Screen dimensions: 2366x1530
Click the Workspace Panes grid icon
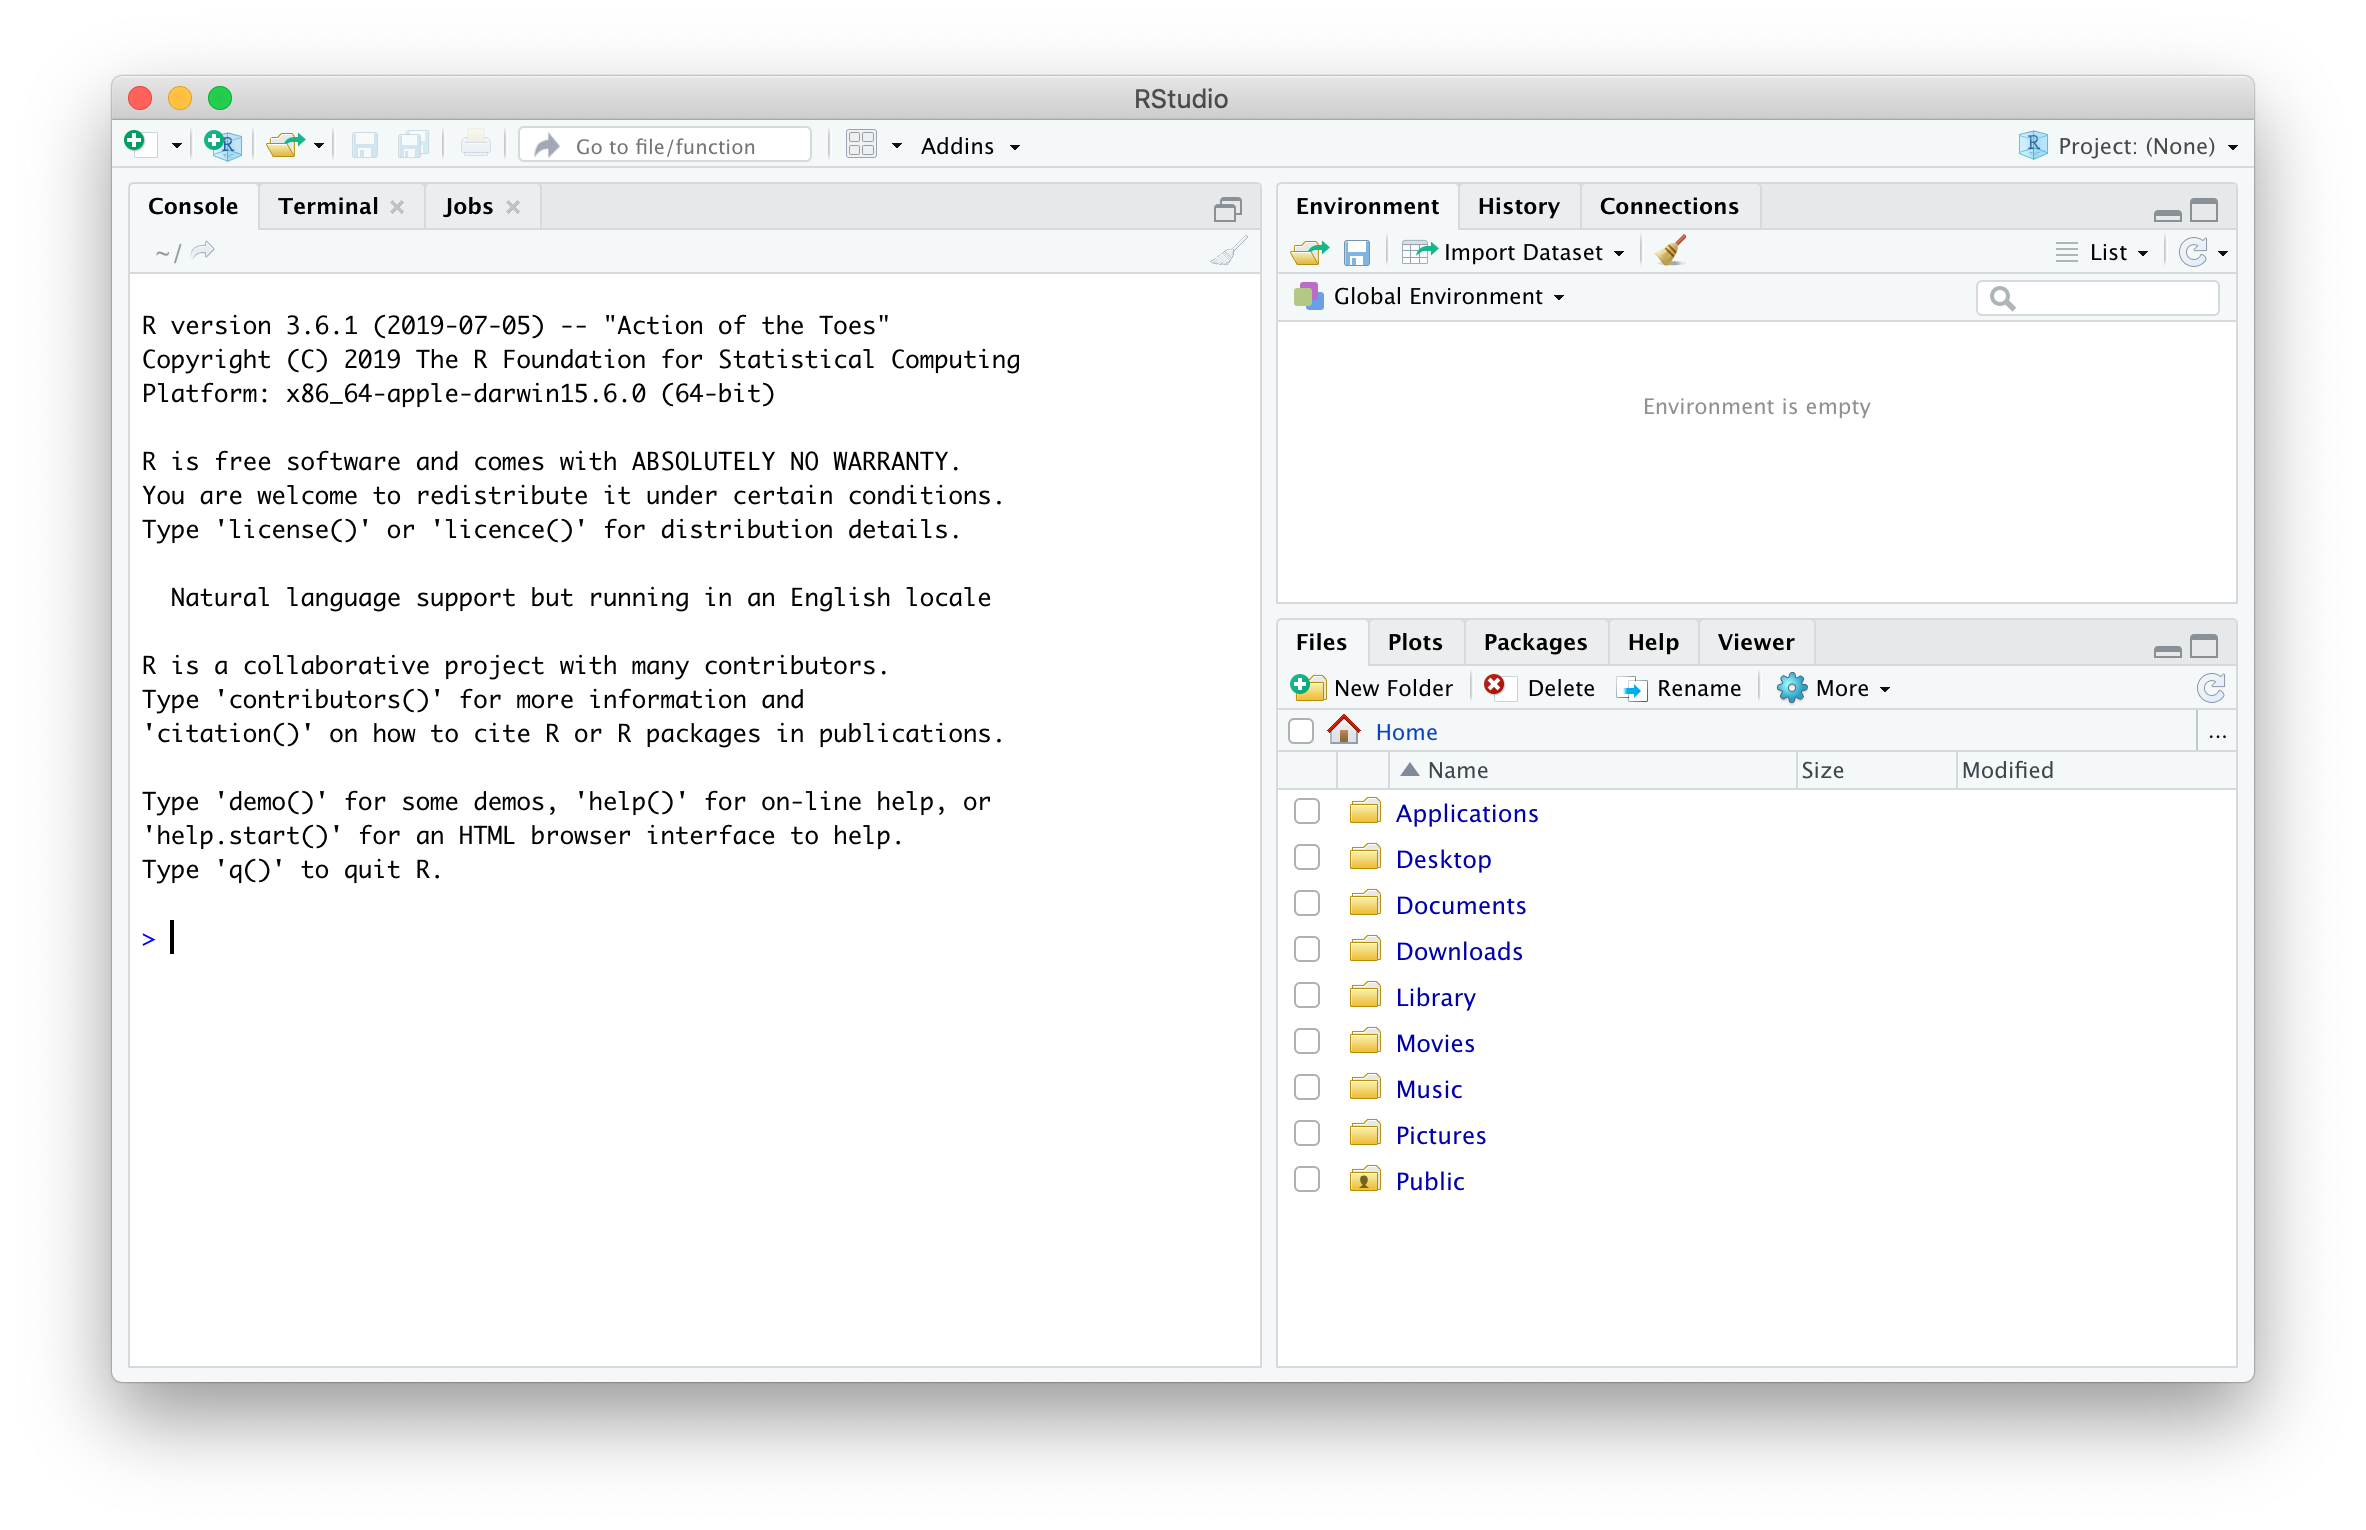[861, 145]
